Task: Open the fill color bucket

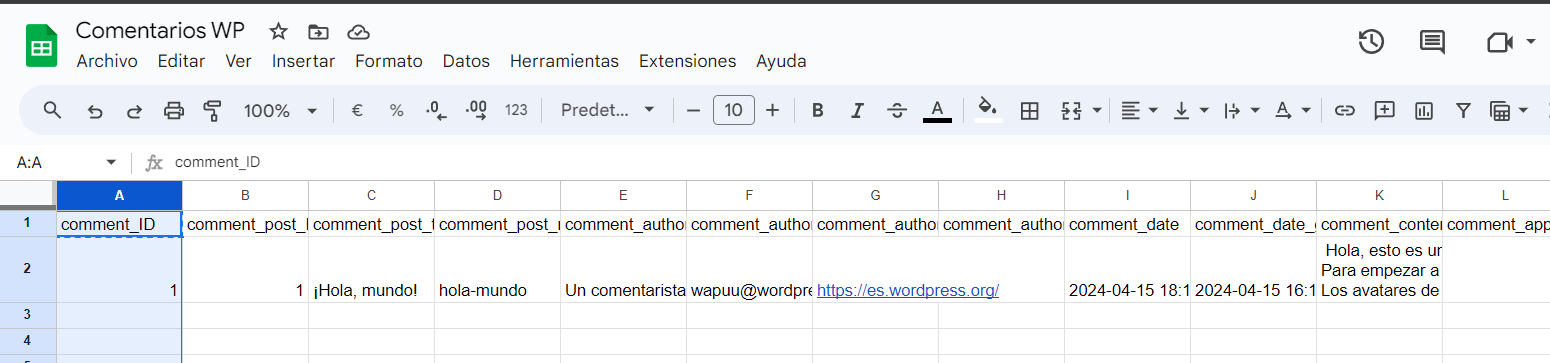Action: pos(988,110)
